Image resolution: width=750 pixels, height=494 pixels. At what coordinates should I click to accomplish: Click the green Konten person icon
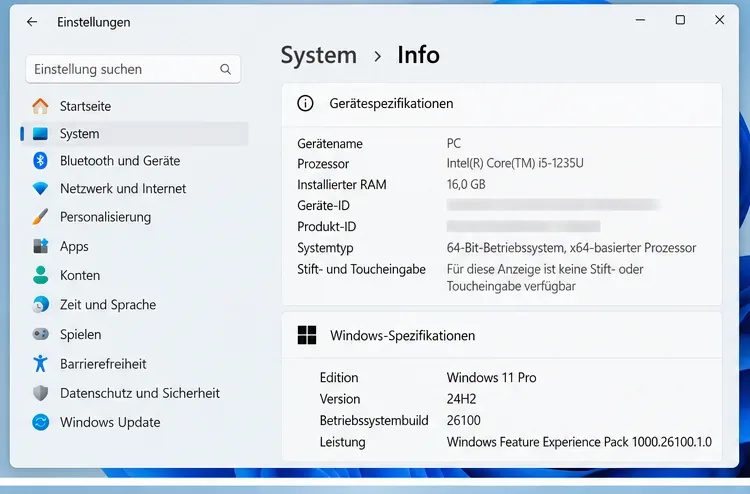pyautogui.click(x=41, y=275)
